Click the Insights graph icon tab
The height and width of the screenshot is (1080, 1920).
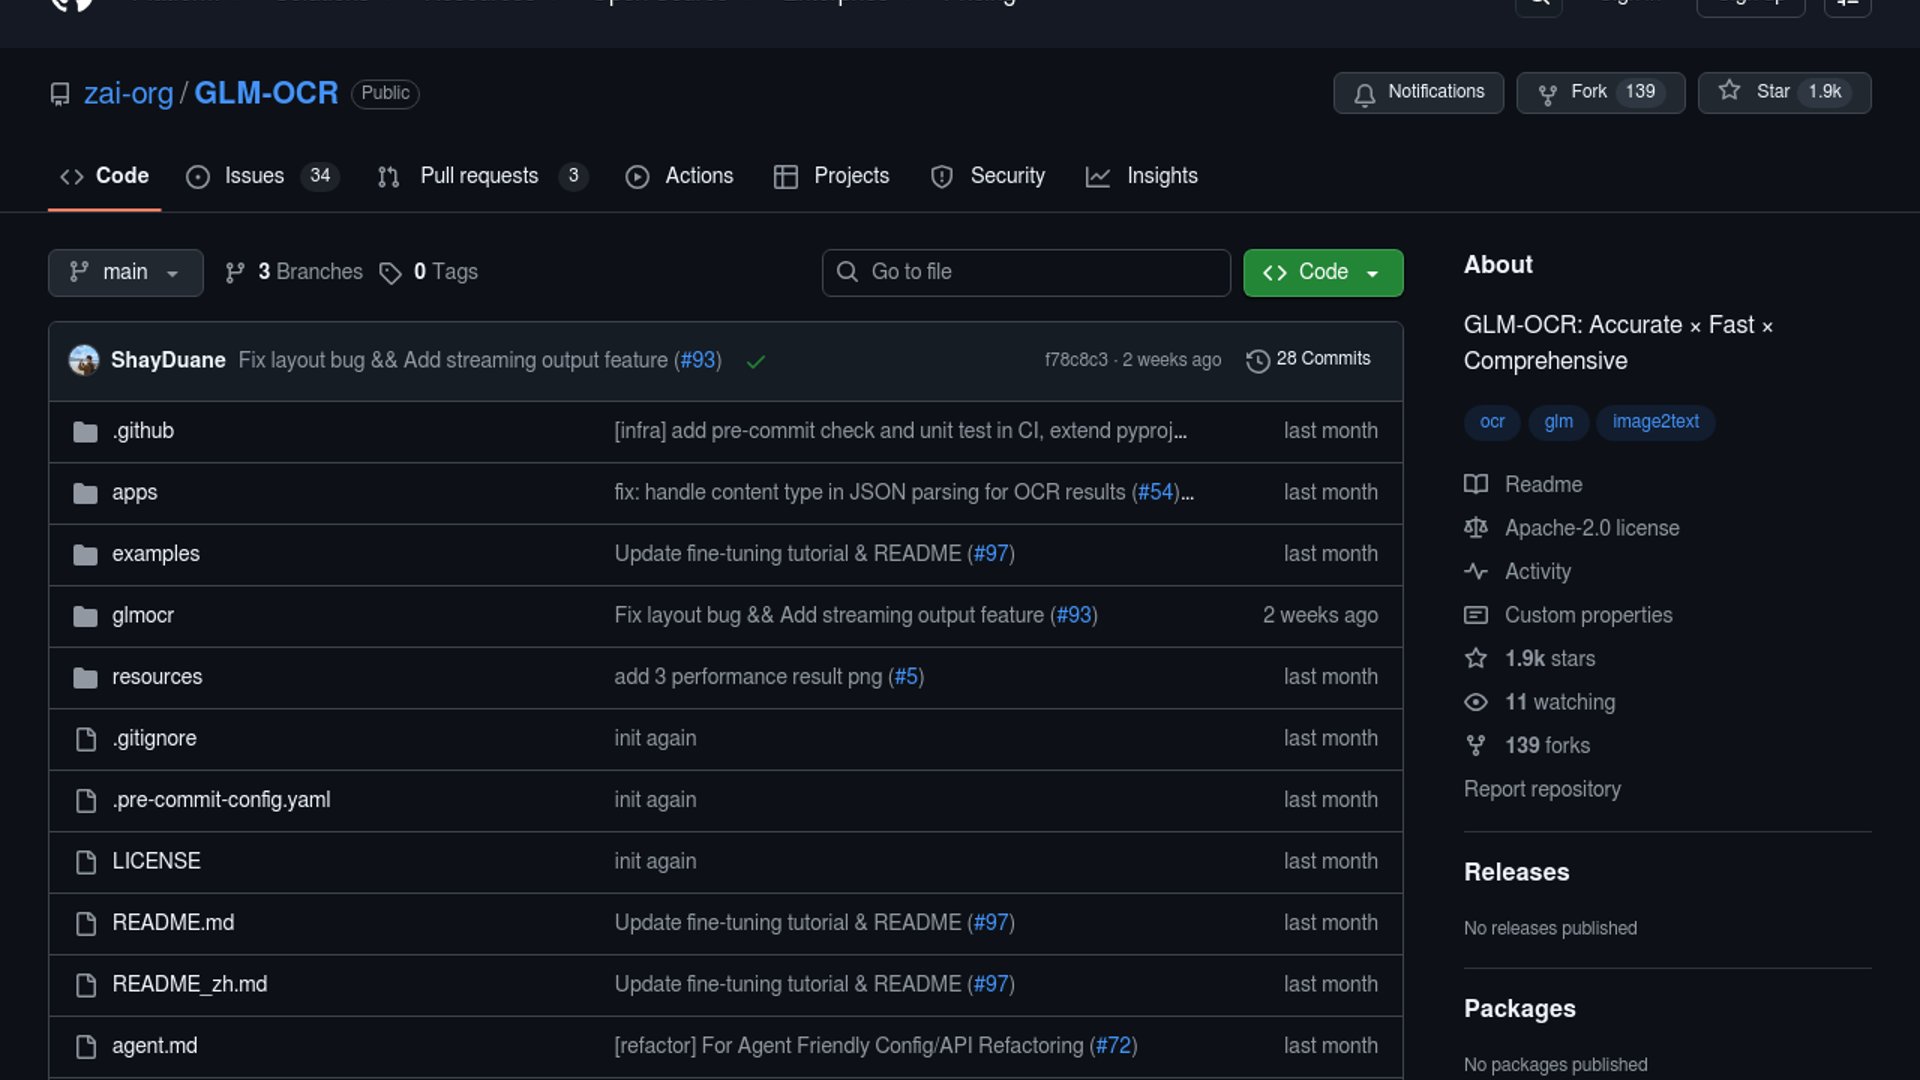(x=1098, y=177)
